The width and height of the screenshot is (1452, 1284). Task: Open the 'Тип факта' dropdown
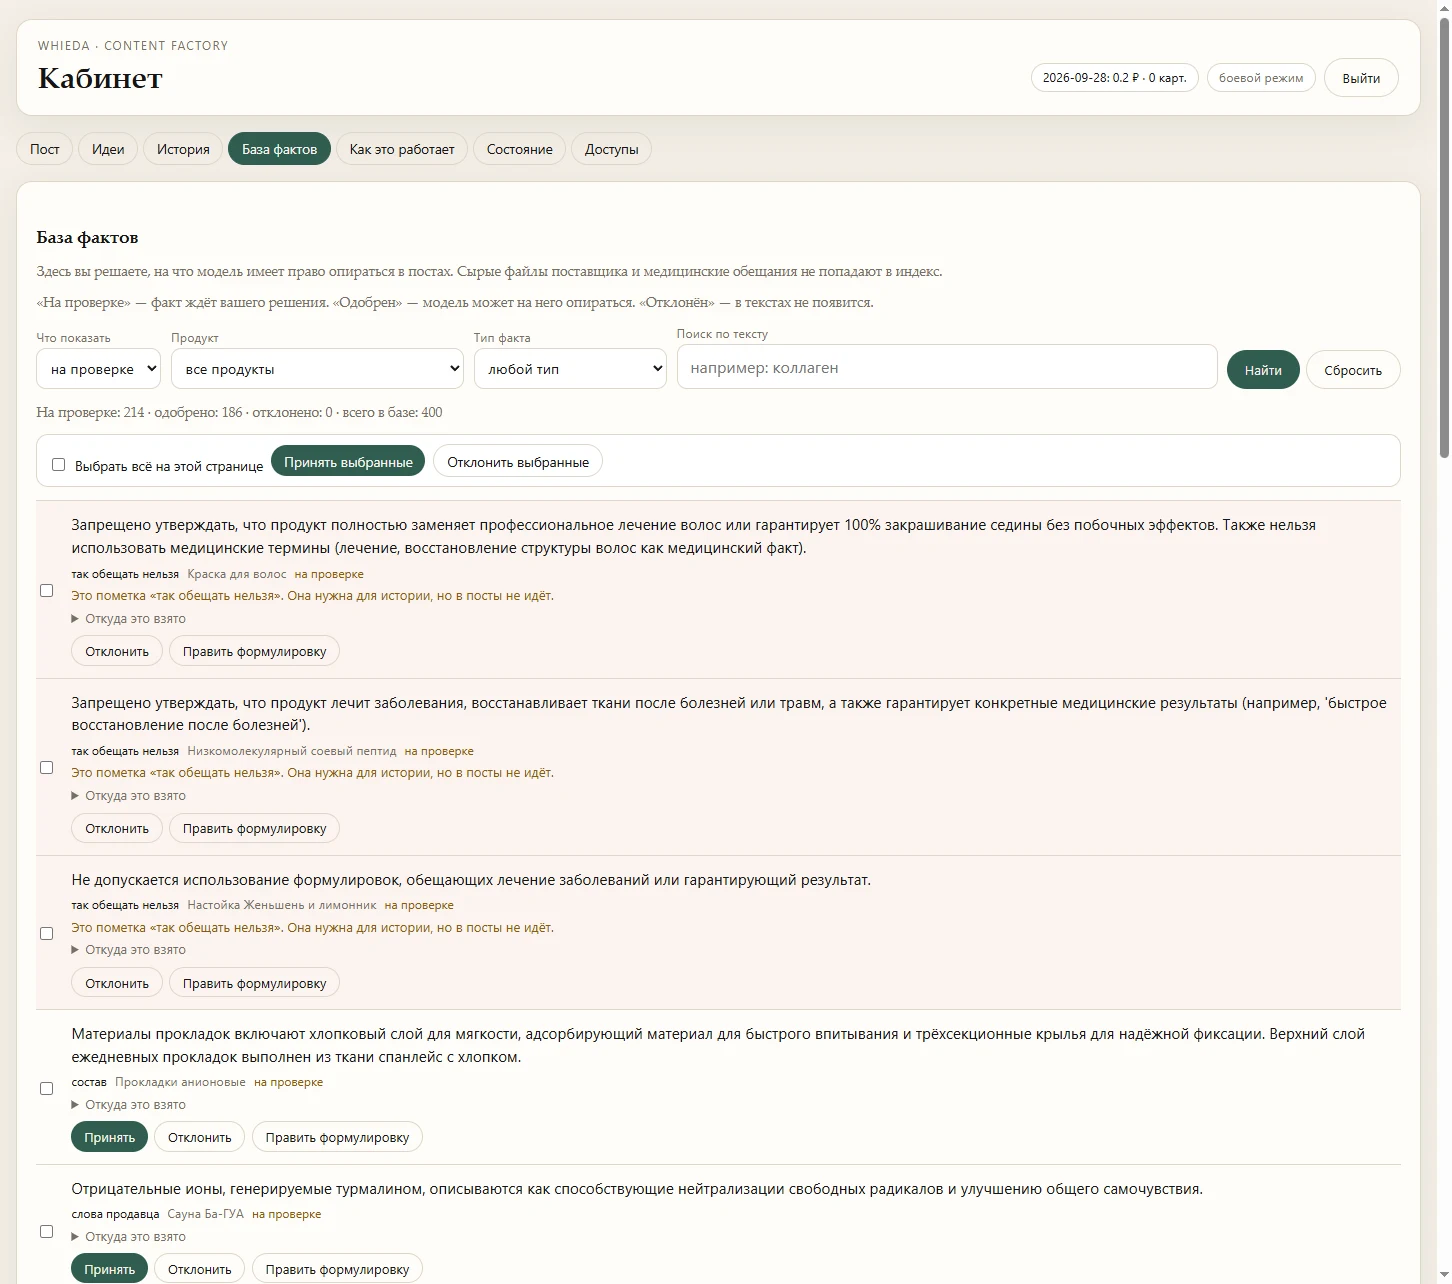coord(570,368)
